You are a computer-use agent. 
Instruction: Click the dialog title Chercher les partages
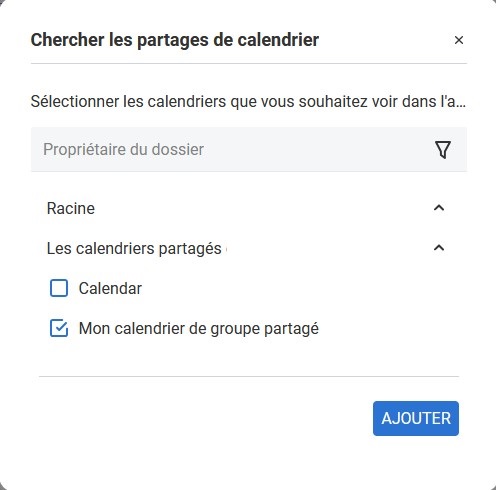pos(175,40)
